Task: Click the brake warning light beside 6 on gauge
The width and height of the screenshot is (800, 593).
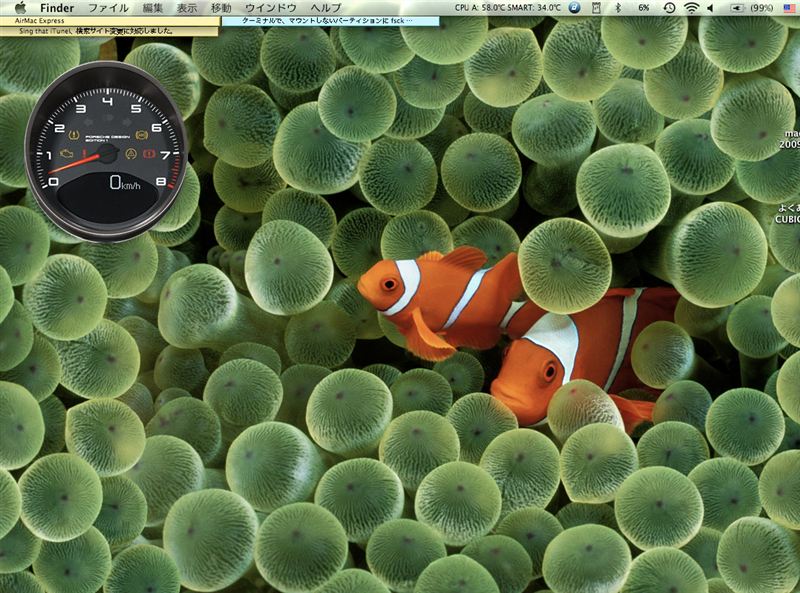Action: click(x=141, y=135)
